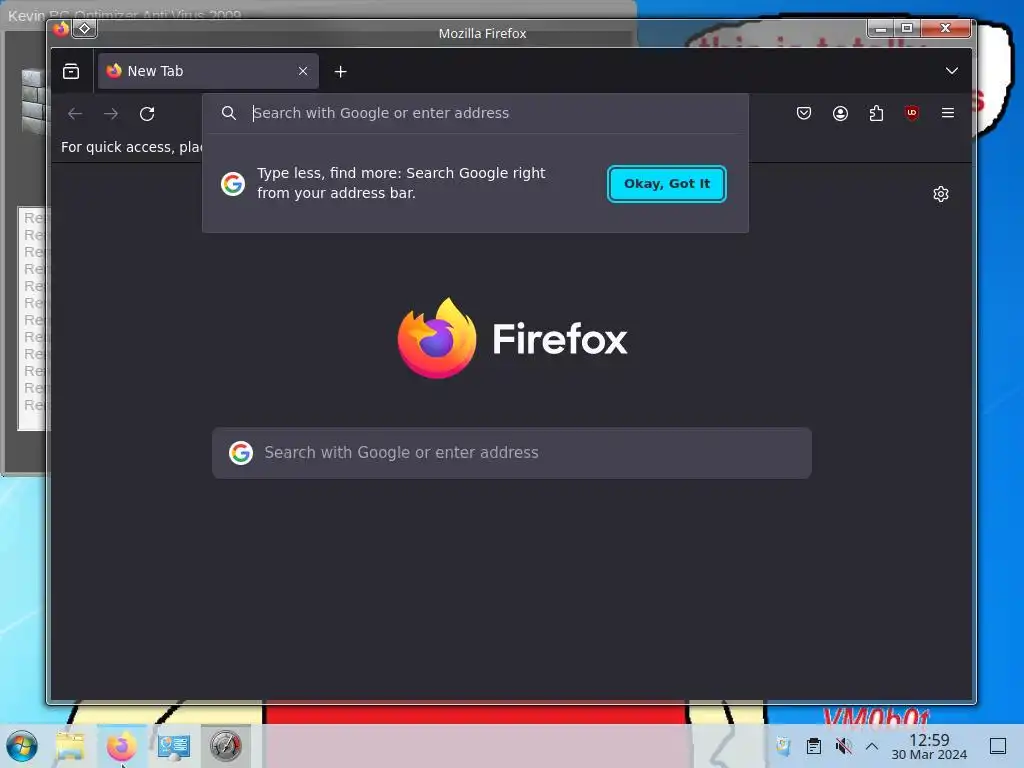Open the Firefox hamburger application menu

[948, 113]
